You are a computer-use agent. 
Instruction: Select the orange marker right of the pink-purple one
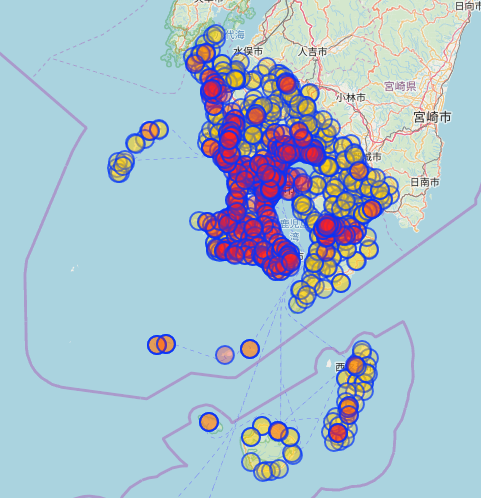point(250,349)
